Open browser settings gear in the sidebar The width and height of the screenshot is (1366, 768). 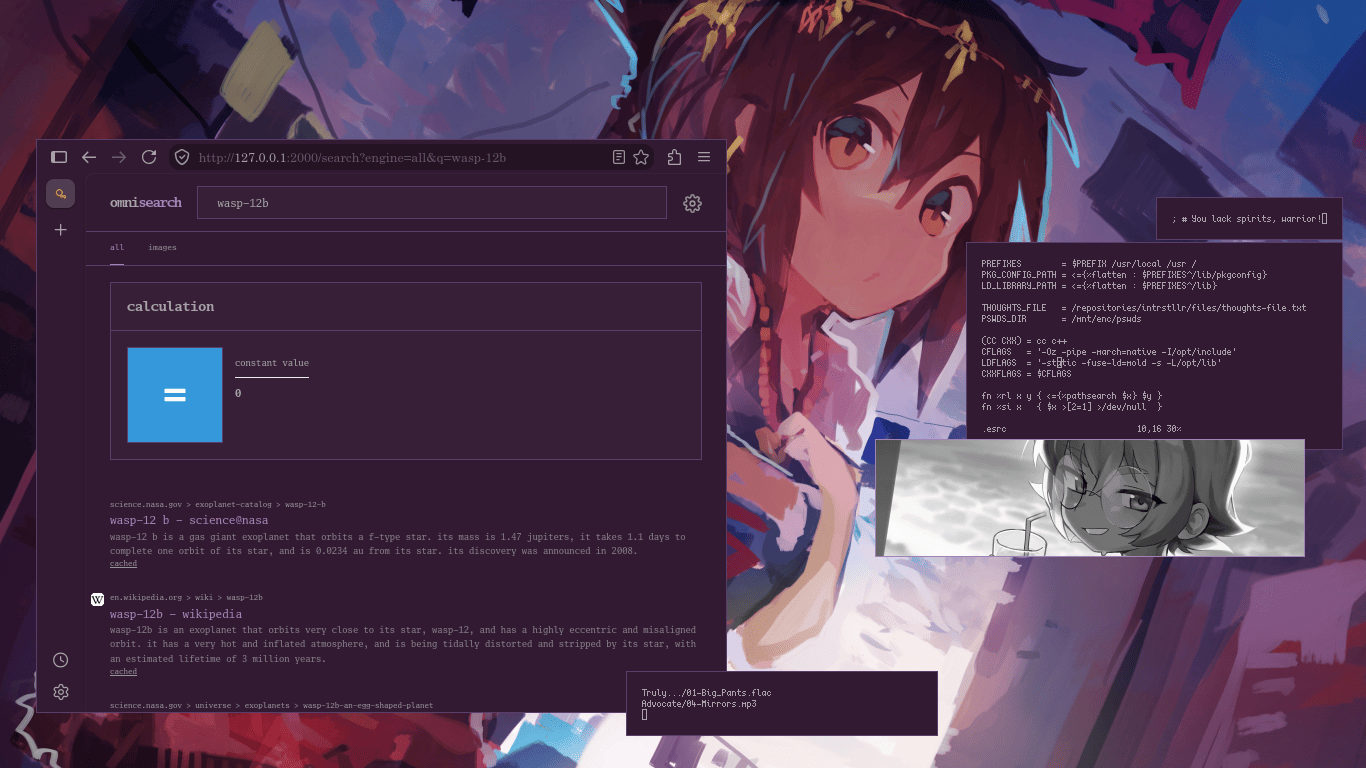(61, 692)
